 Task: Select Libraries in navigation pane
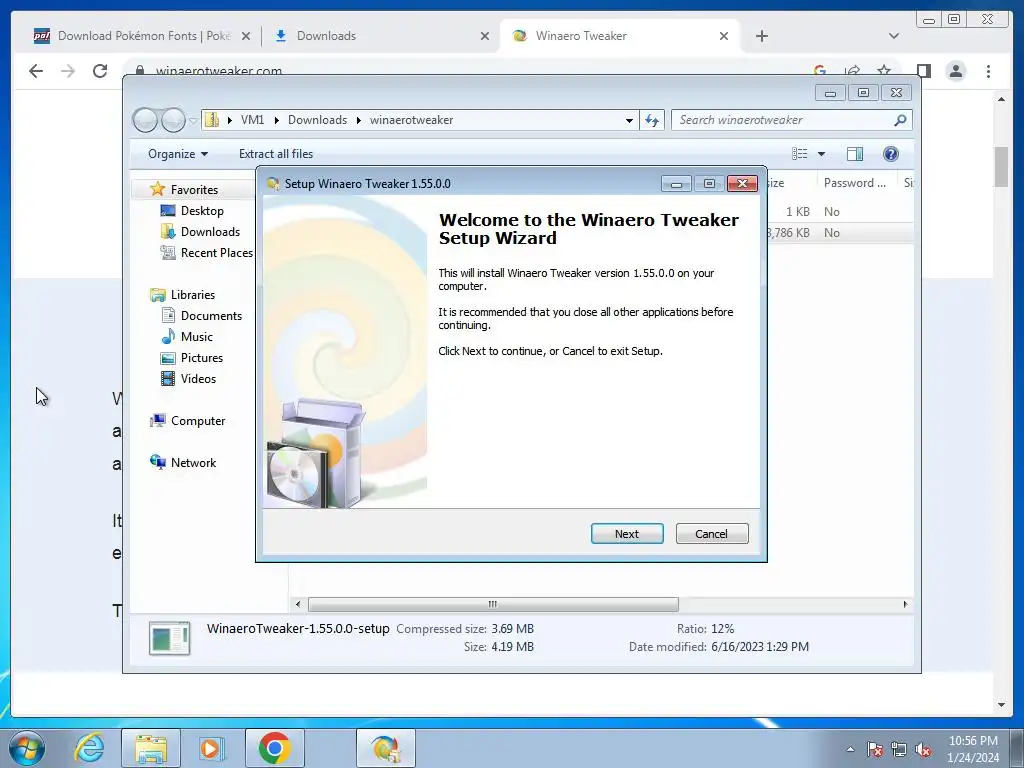[193, 295]
